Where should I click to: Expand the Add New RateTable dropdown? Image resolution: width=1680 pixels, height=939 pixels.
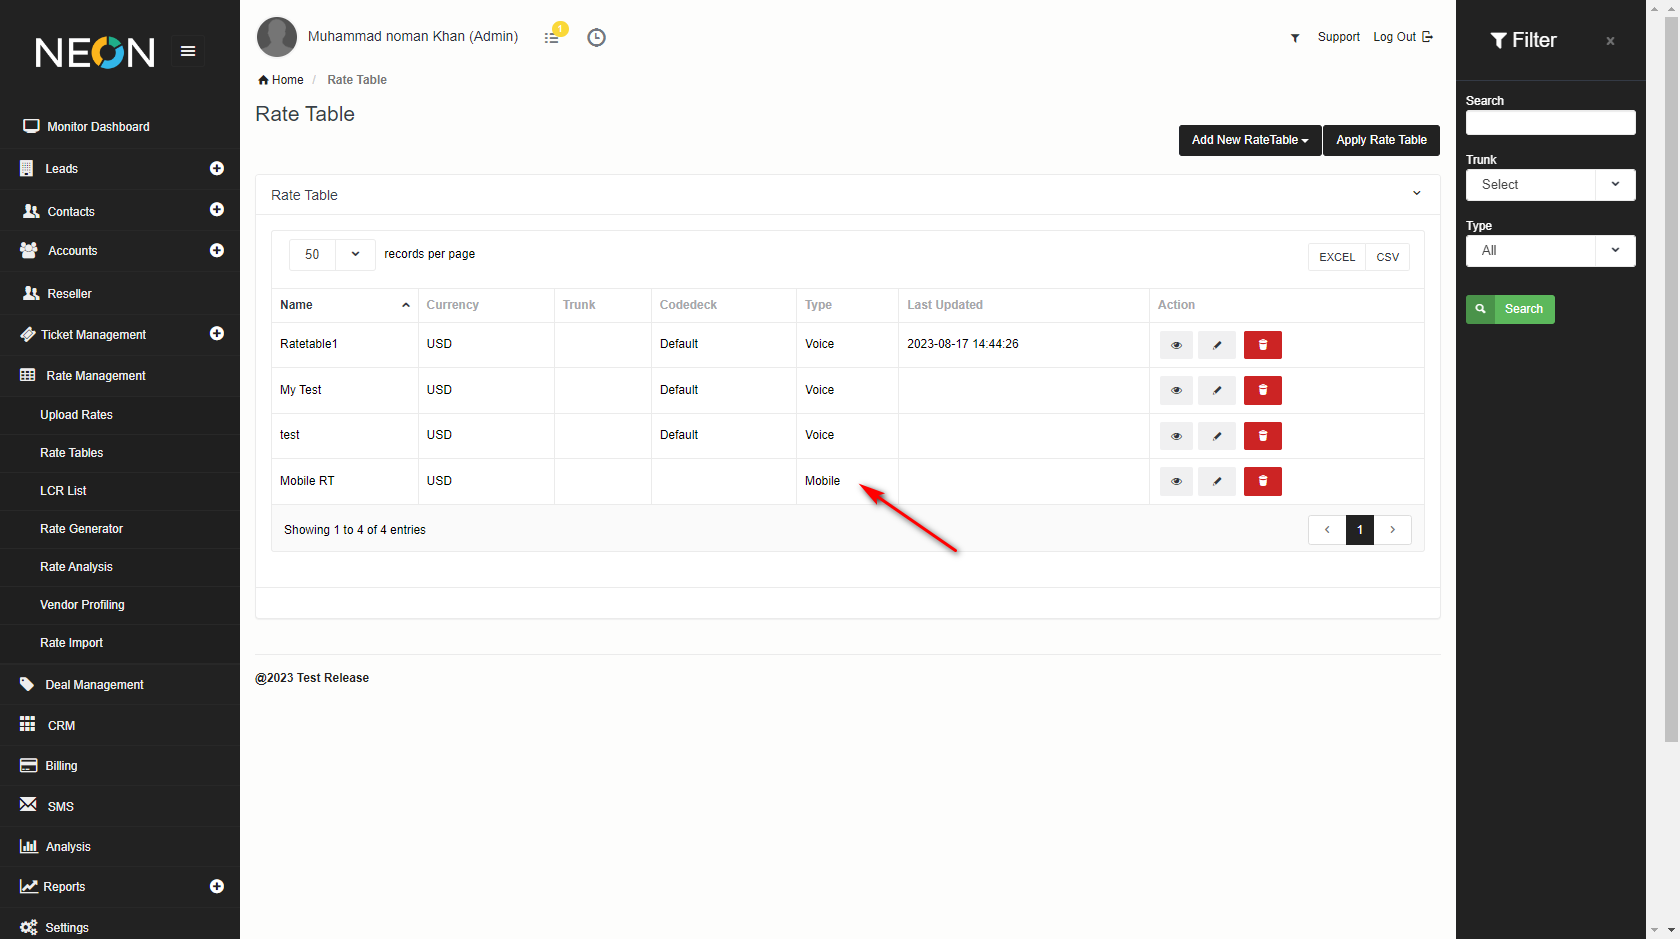[1249, 140]
